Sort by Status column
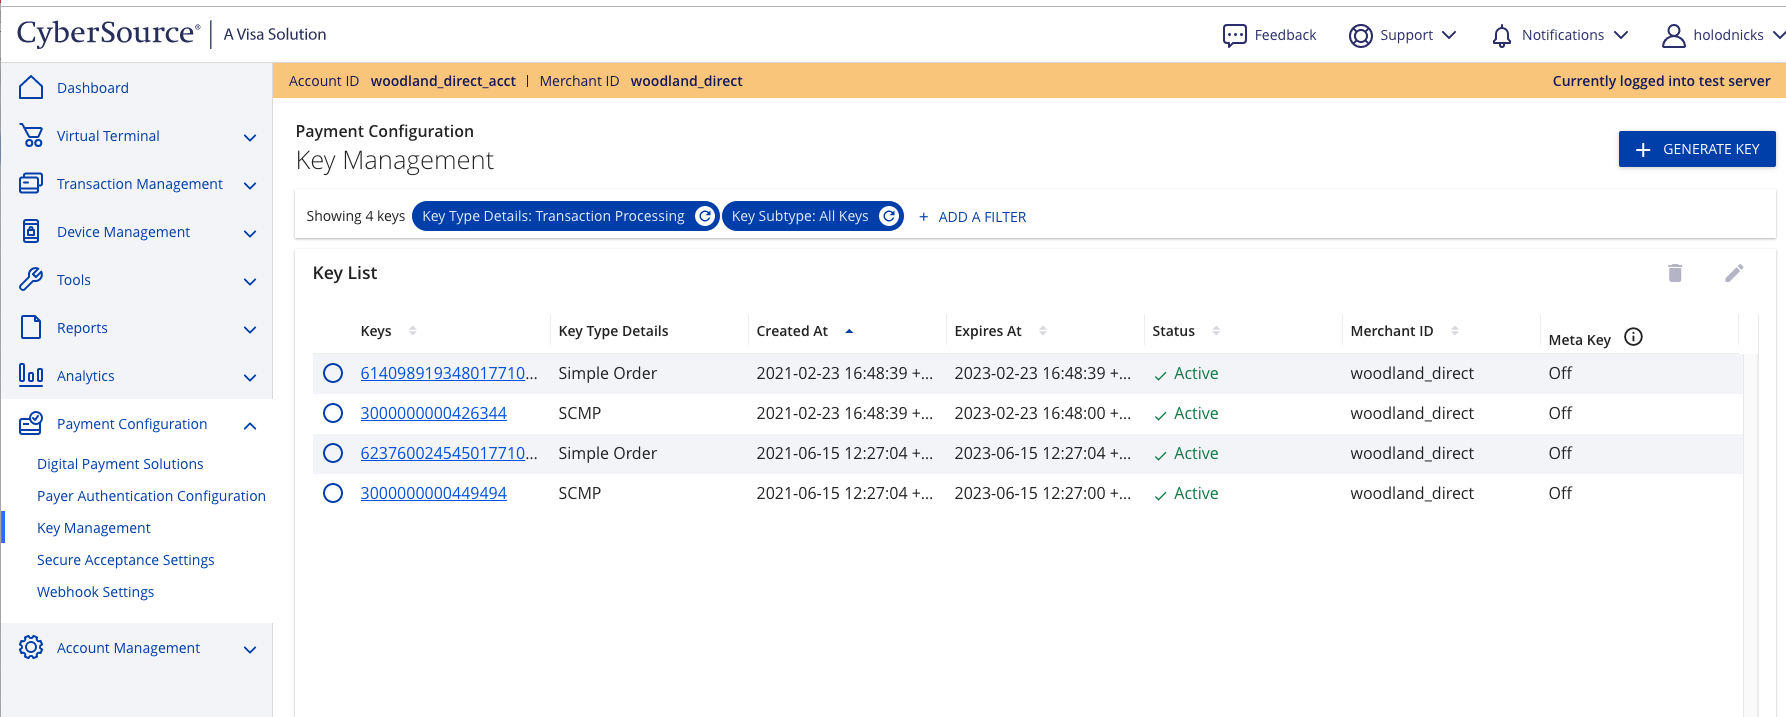1786x717 pixels. [x=1216, y=331]
